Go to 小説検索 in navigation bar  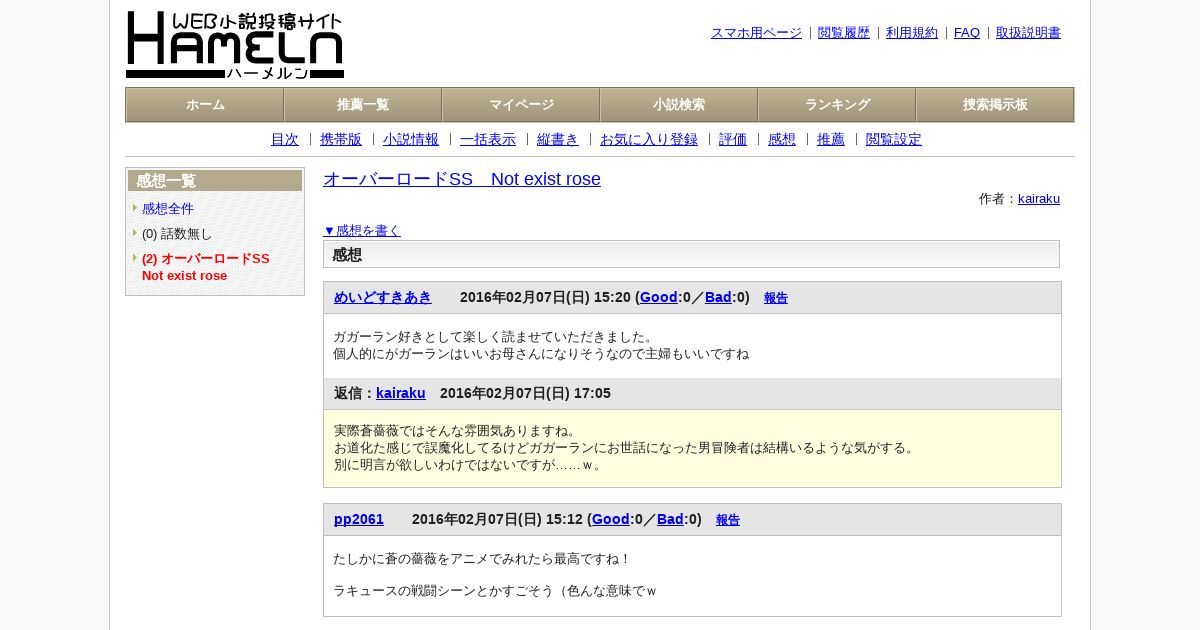pos(679,105)
